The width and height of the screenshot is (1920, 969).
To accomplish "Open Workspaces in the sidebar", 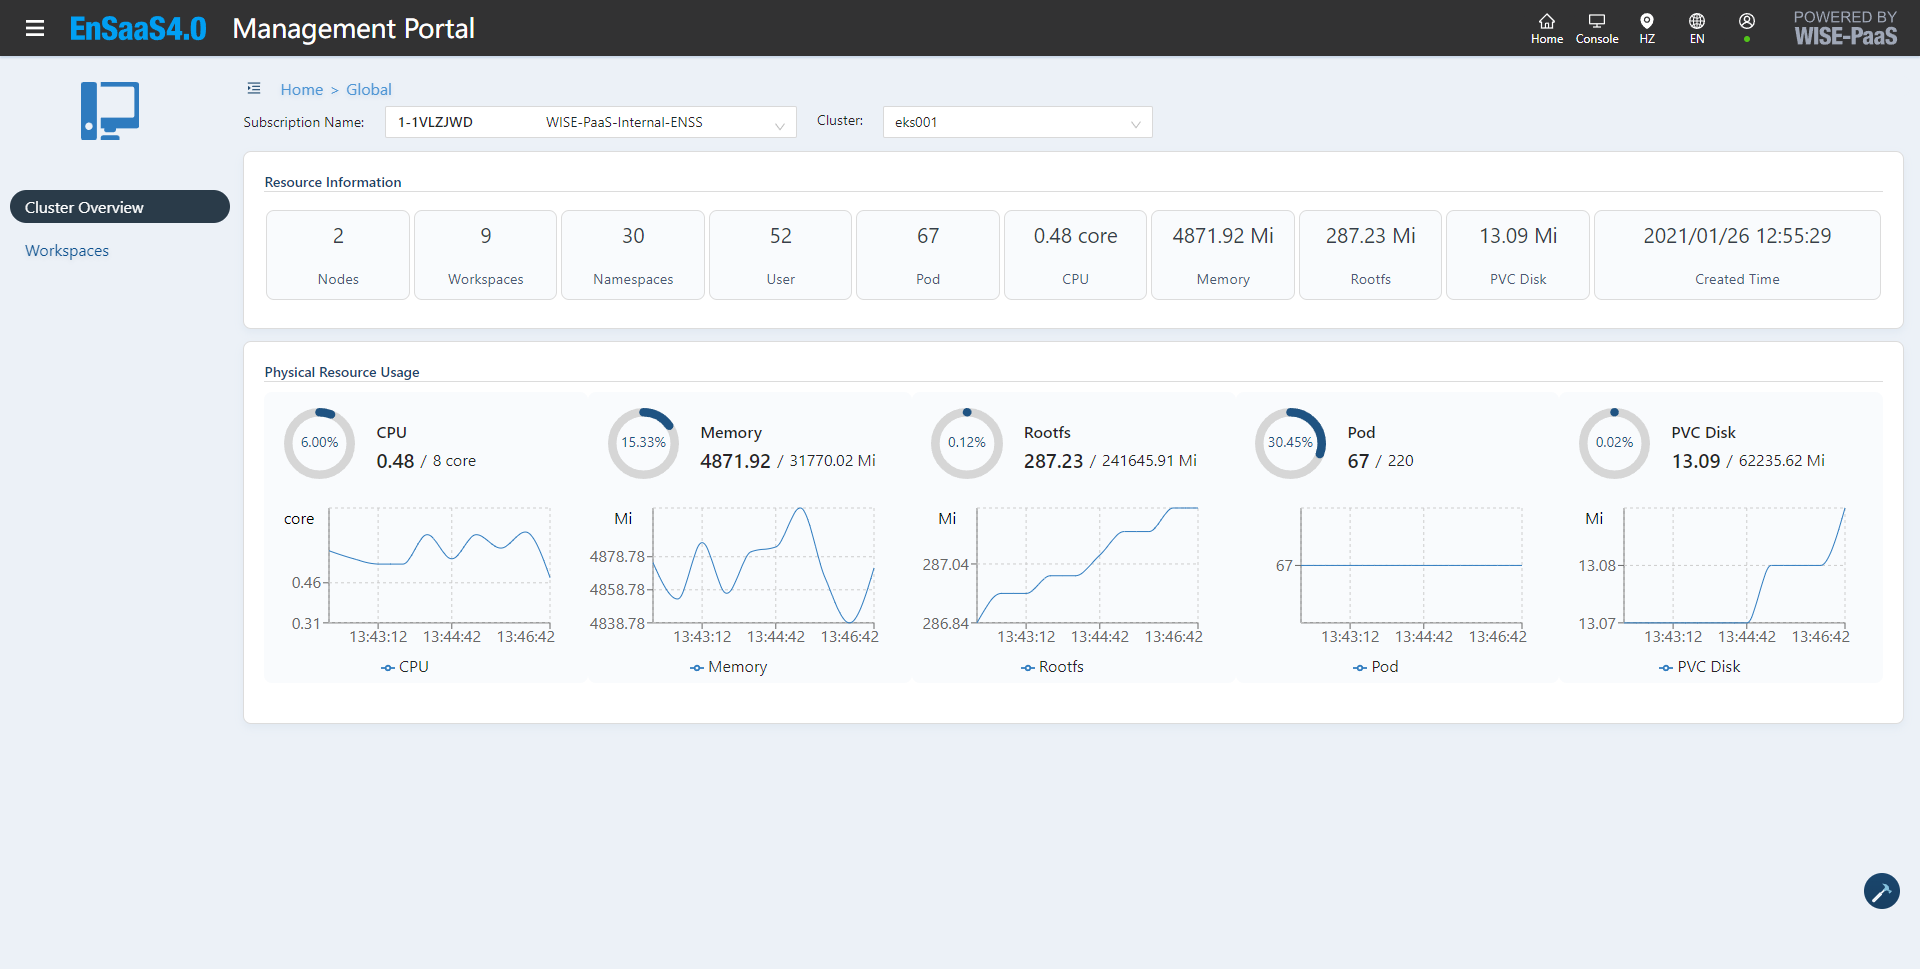I will tap(67, 251).
